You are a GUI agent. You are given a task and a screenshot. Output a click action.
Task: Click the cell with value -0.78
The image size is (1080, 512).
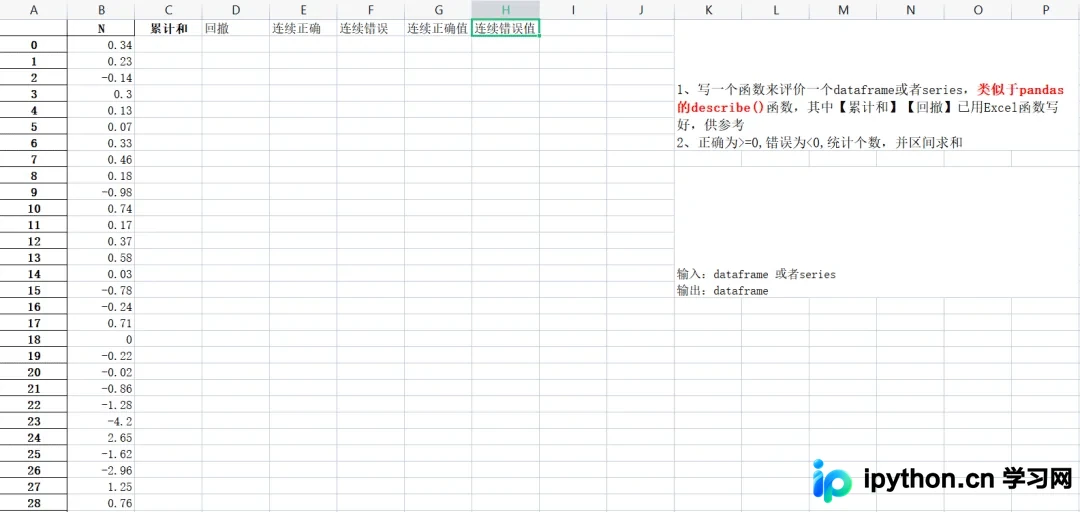[101, 290]
